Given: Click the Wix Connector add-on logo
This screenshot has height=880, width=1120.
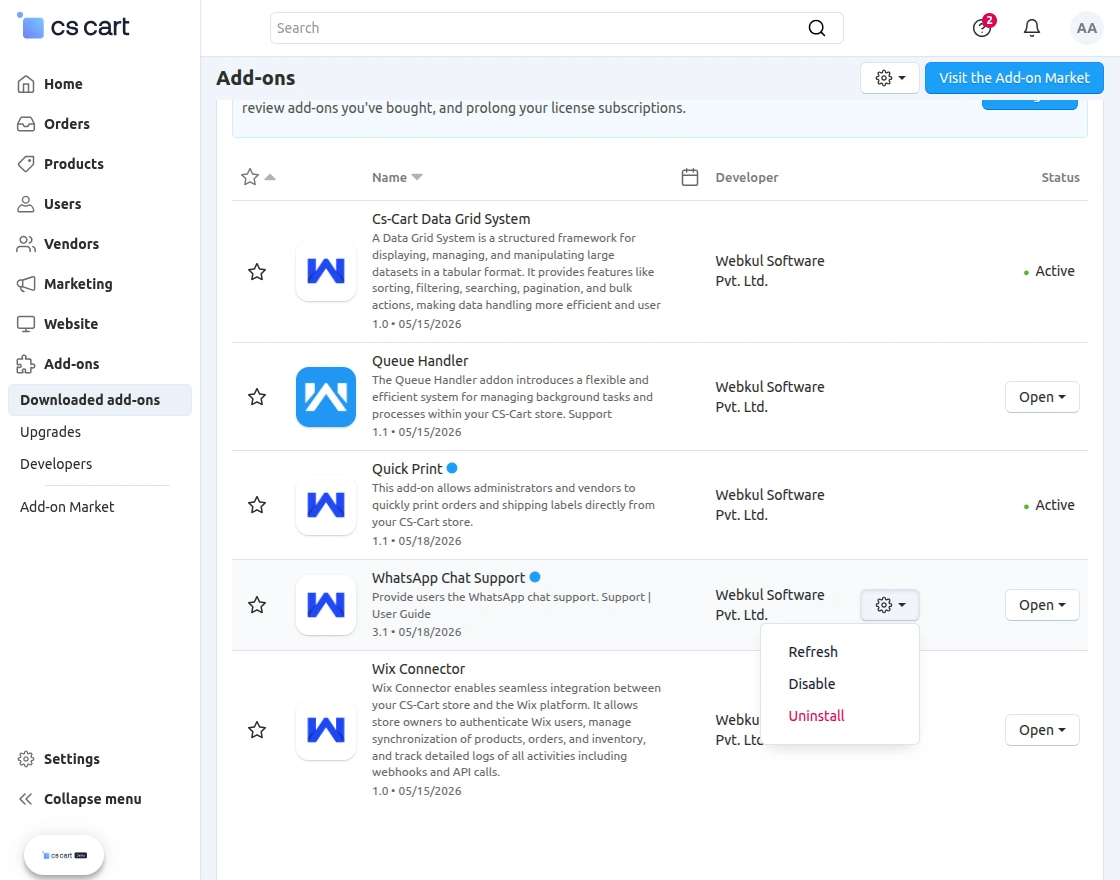Looking at the screenshot, I should point(326,730).
